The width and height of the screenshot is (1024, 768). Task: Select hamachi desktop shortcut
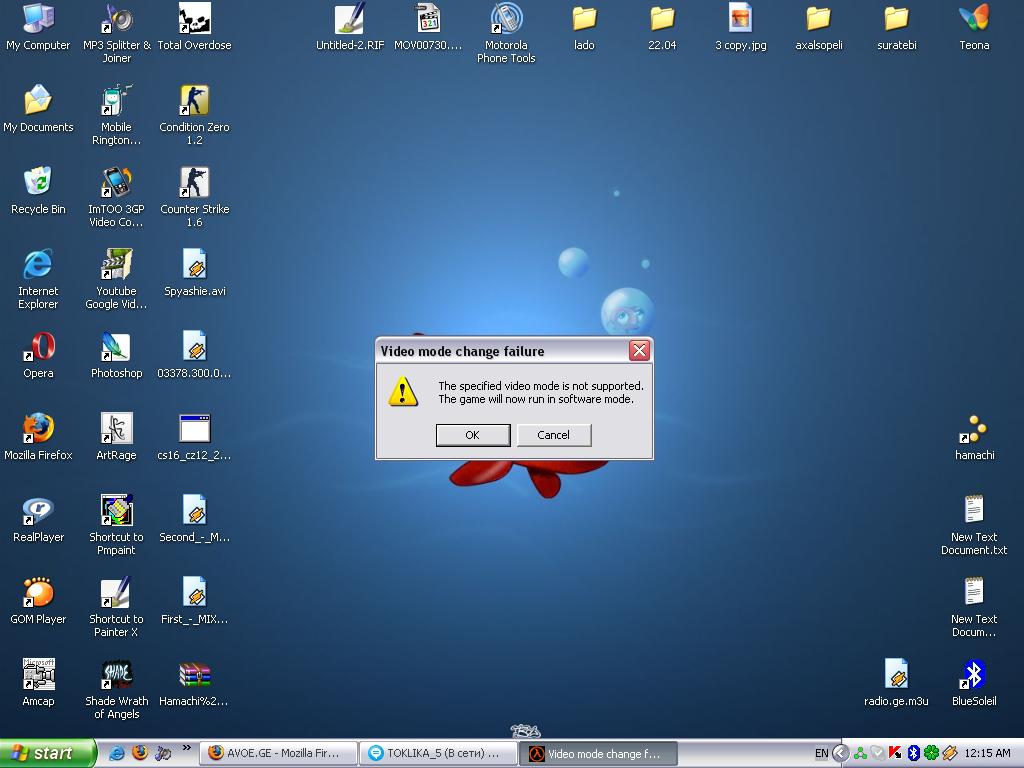[x=974, y=436]
